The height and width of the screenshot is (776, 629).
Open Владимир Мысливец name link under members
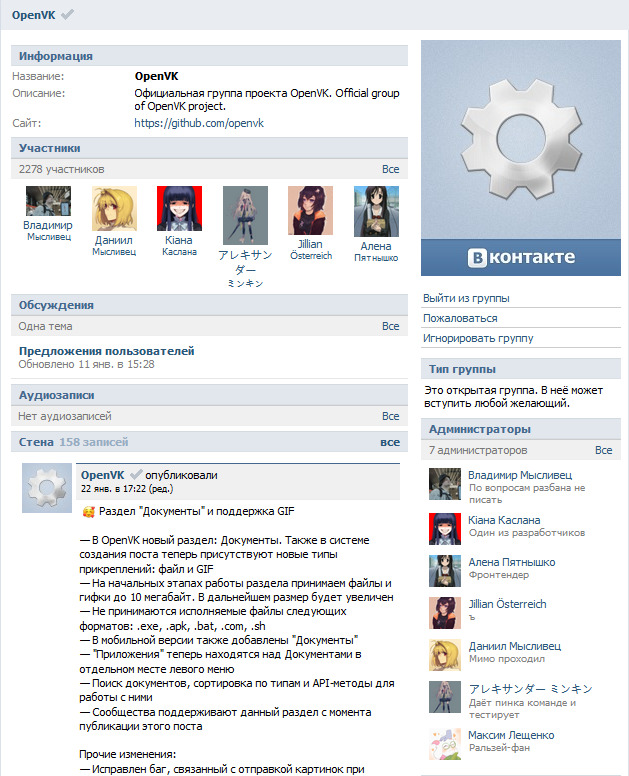(x=48, y=231)
